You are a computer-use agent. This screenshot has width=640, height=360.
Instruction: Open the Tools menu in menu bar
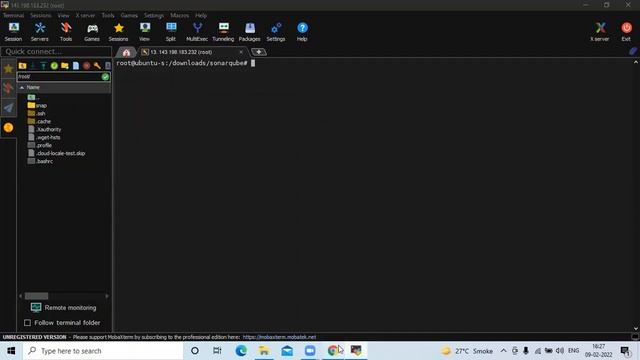108,16
